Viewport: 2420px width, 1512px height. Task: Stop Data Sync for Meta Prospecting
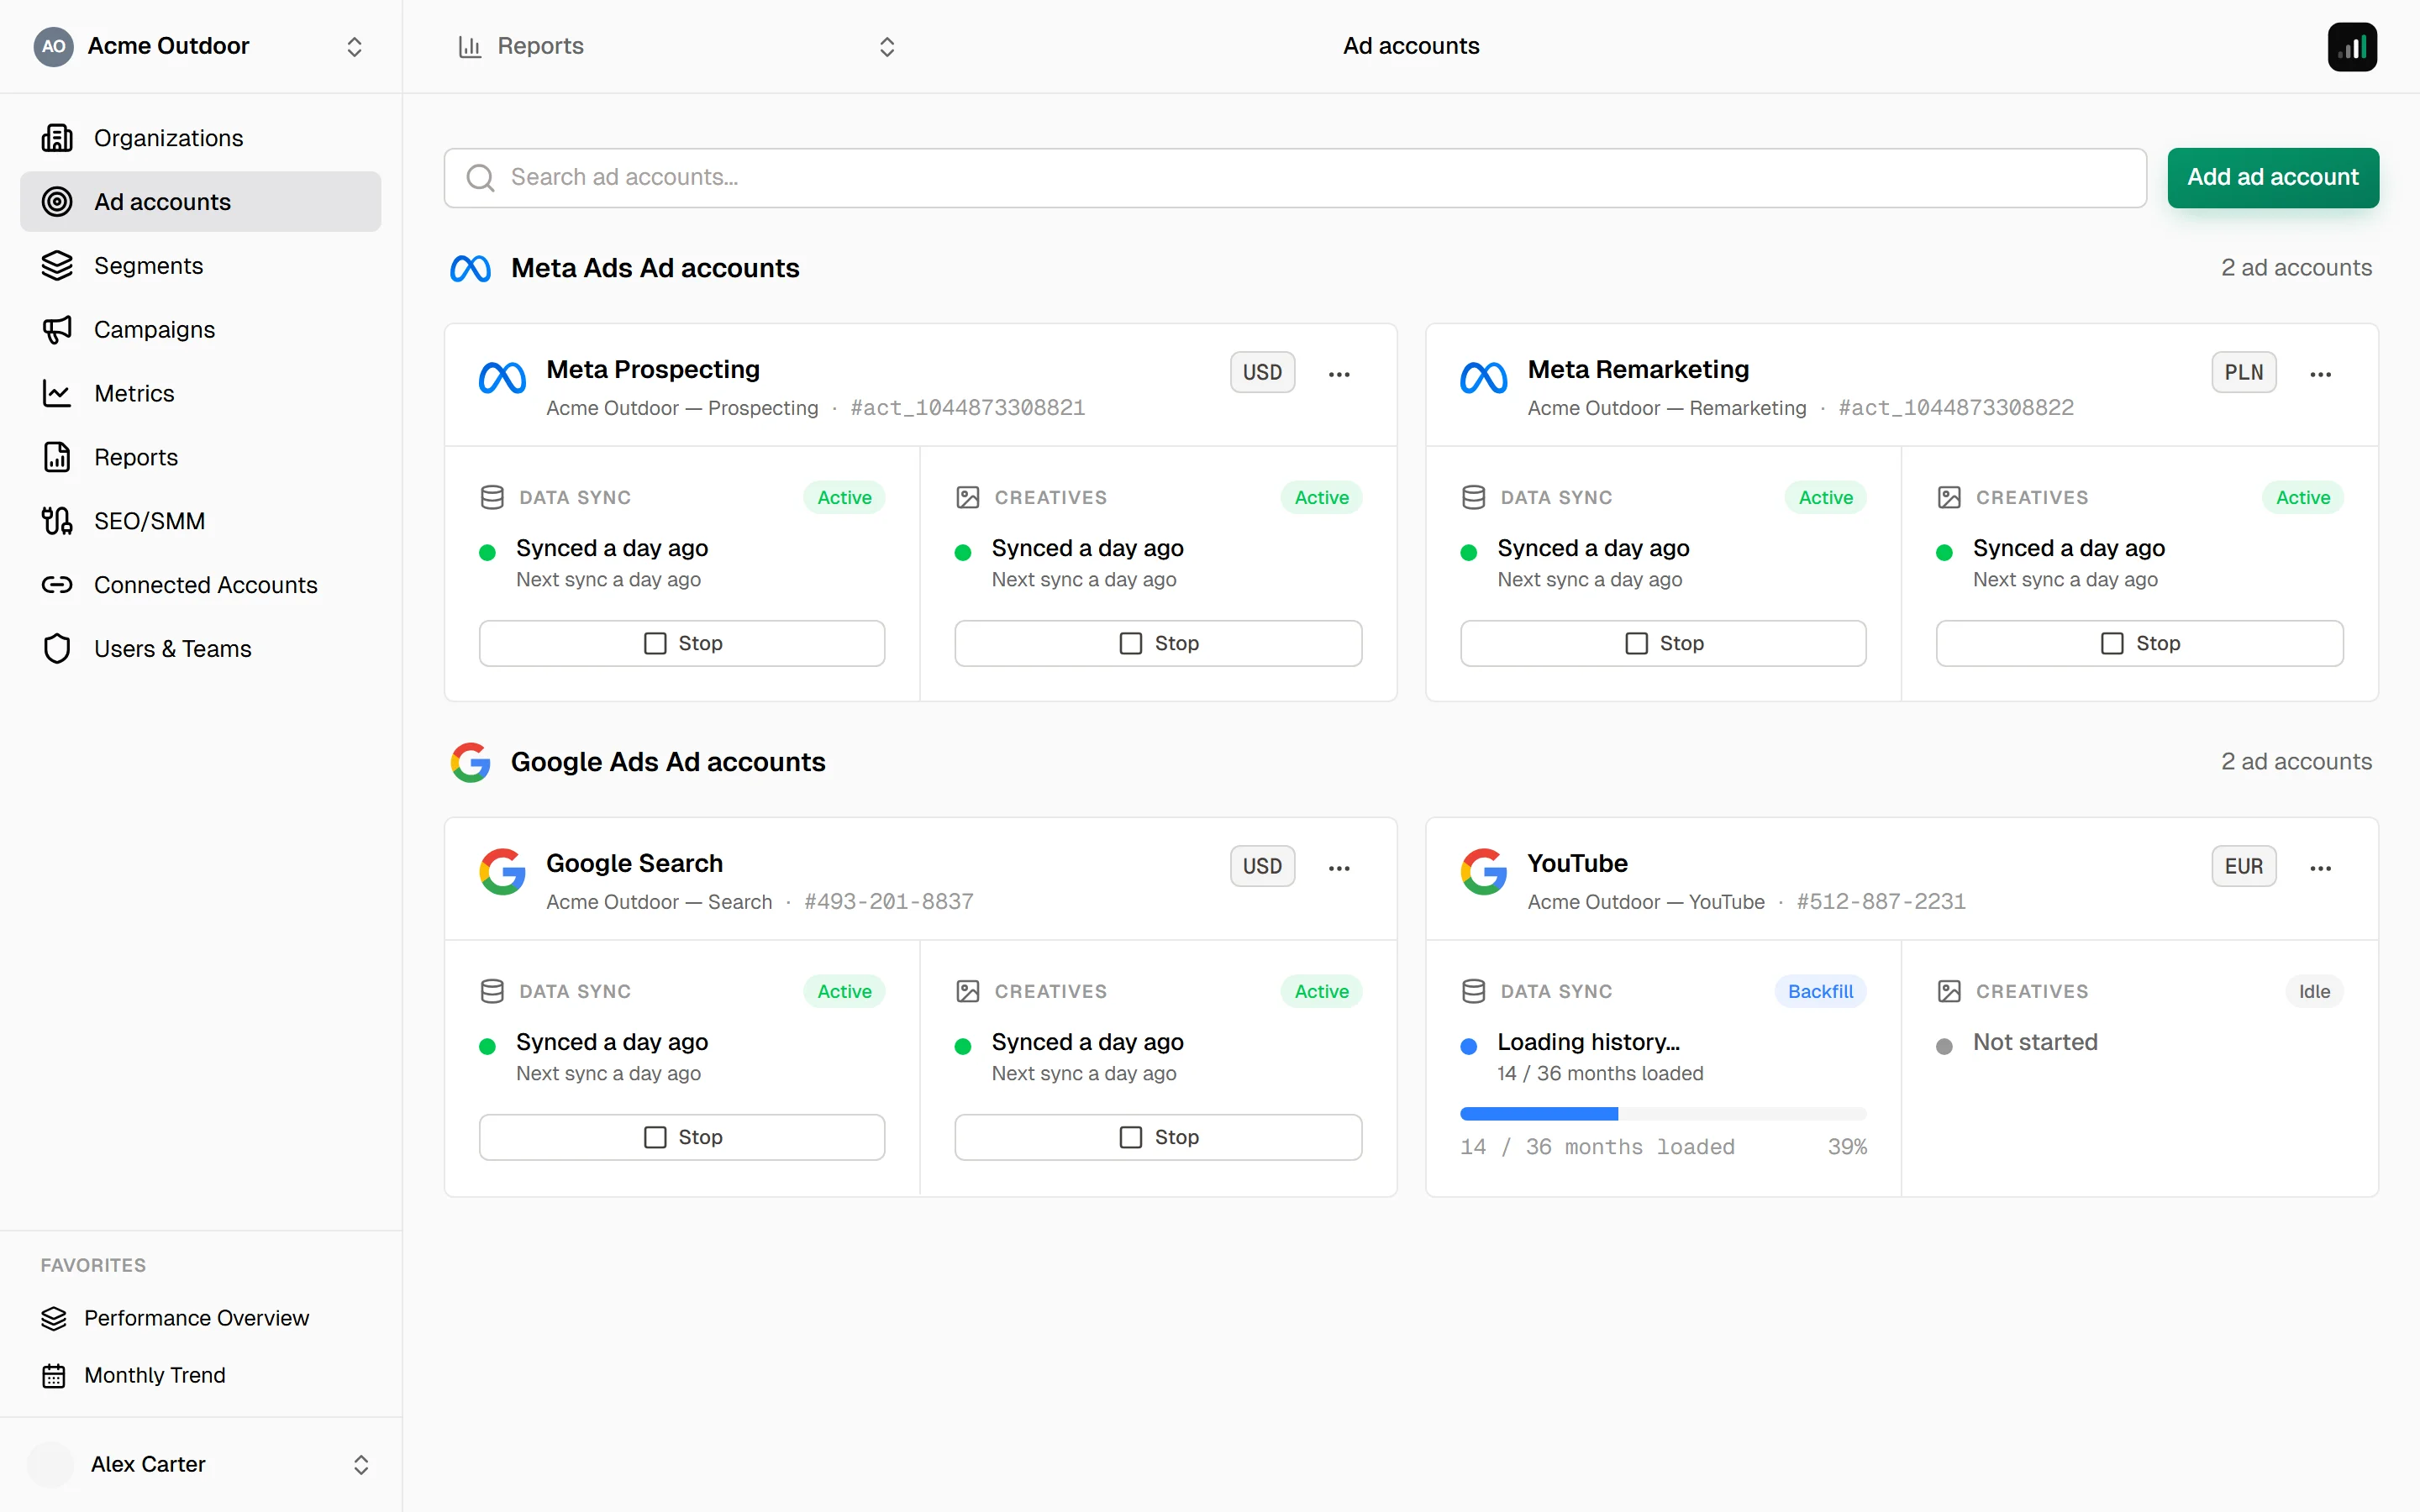(x=682, y=643)
